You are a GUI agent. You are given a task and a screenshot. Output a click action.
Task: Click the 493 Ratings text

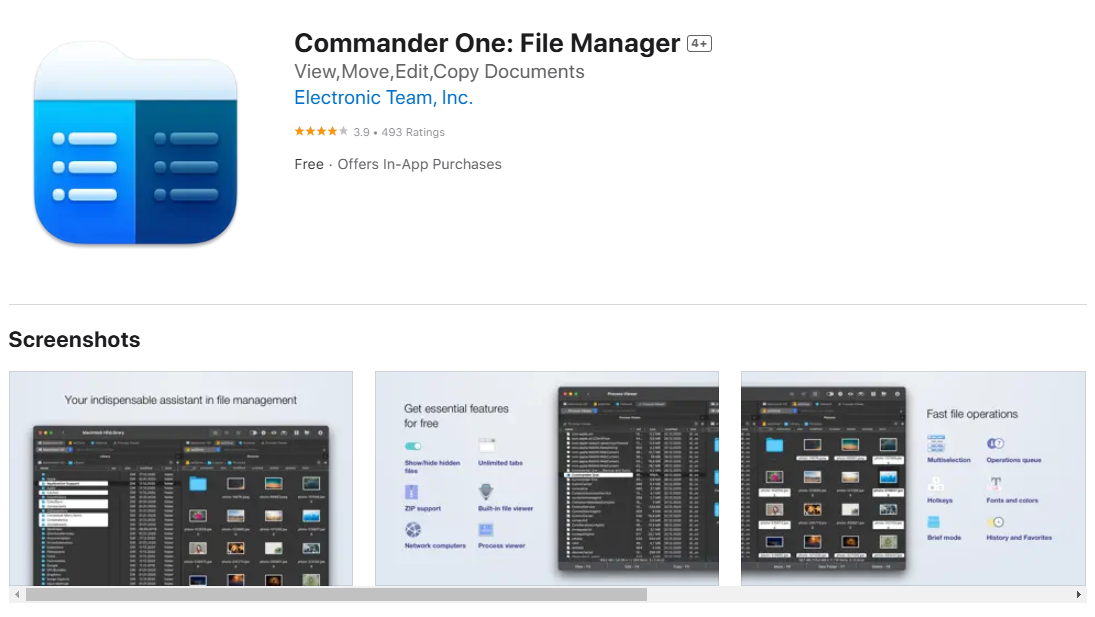[413, 132]
